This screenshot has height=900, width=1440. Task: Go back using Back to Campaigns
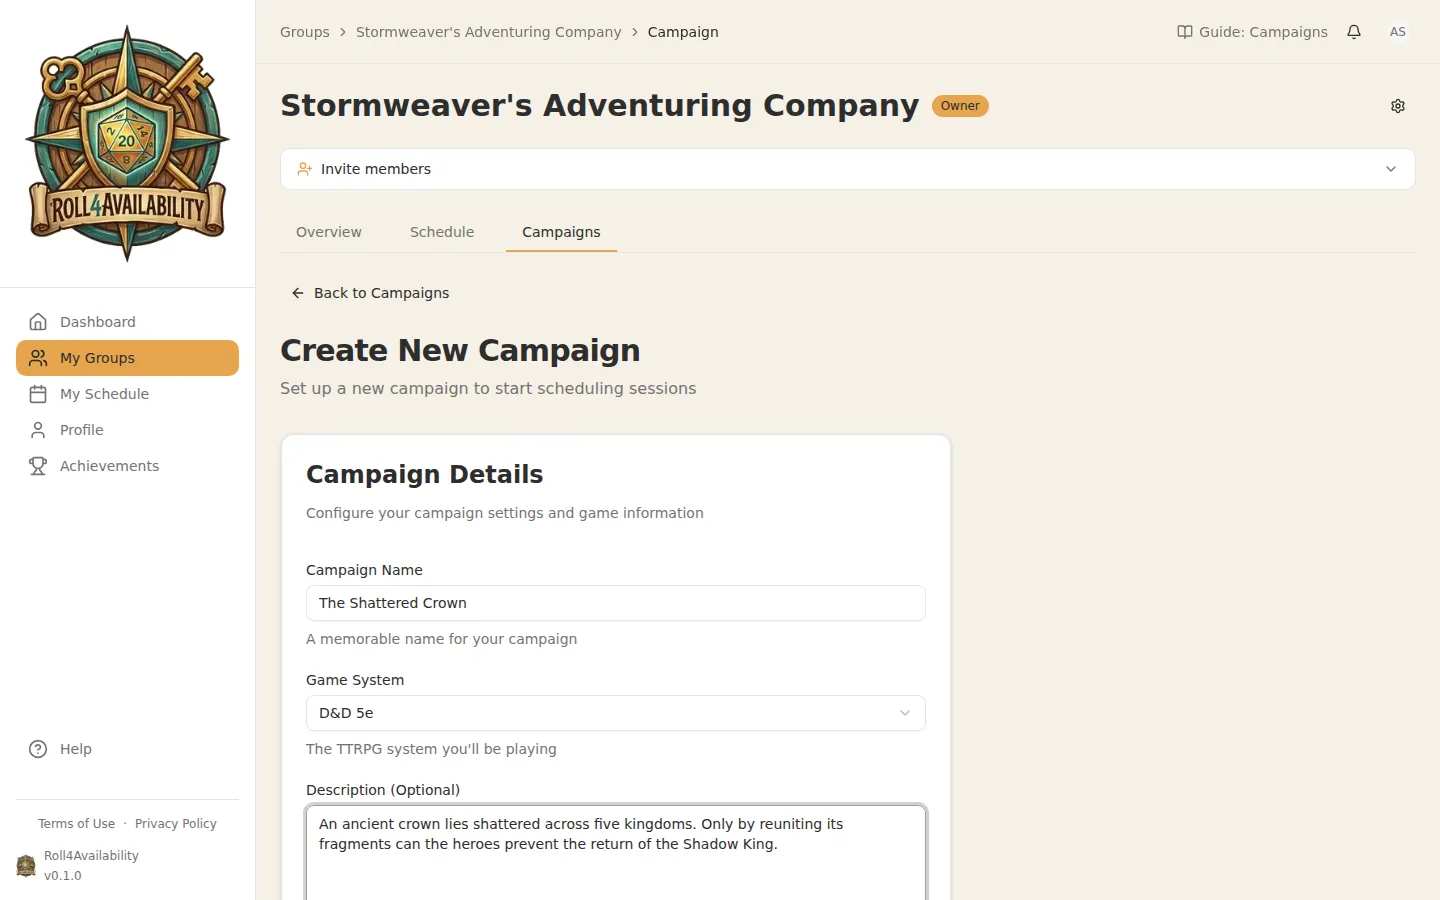pos(370,292)
